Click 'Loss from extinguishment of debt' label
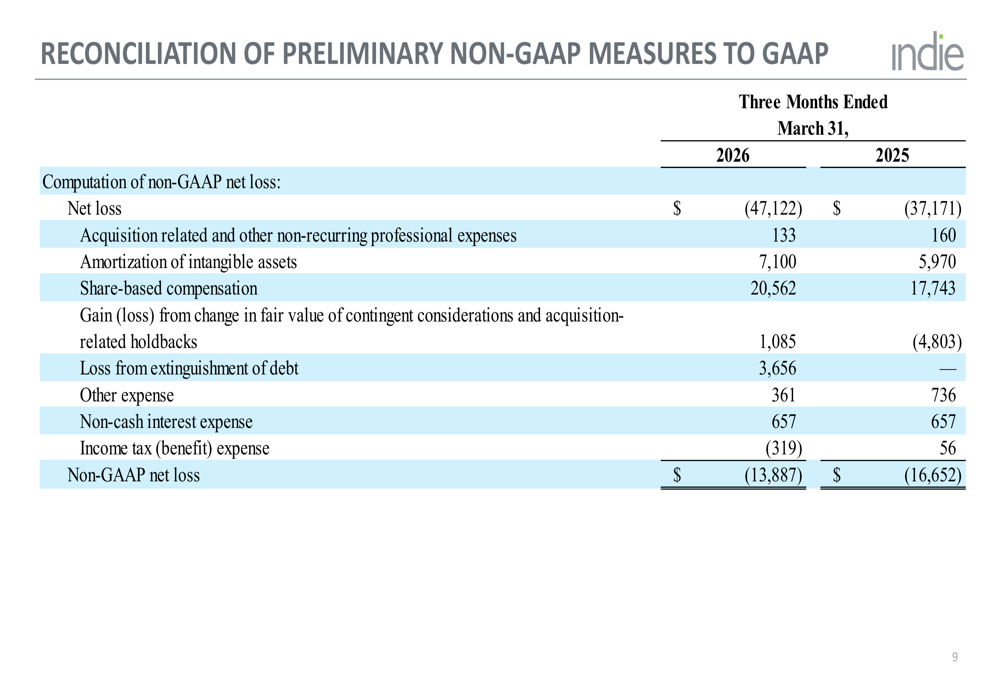This screenshot has height=685, width=1000. click(x=189, y=369)
